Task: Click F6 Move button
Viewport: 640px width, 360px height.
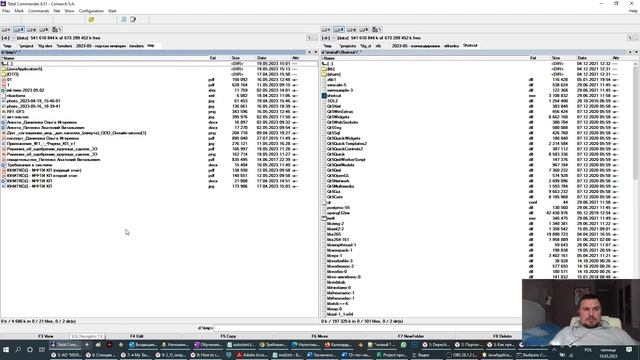Action: [x=320, y=336]
